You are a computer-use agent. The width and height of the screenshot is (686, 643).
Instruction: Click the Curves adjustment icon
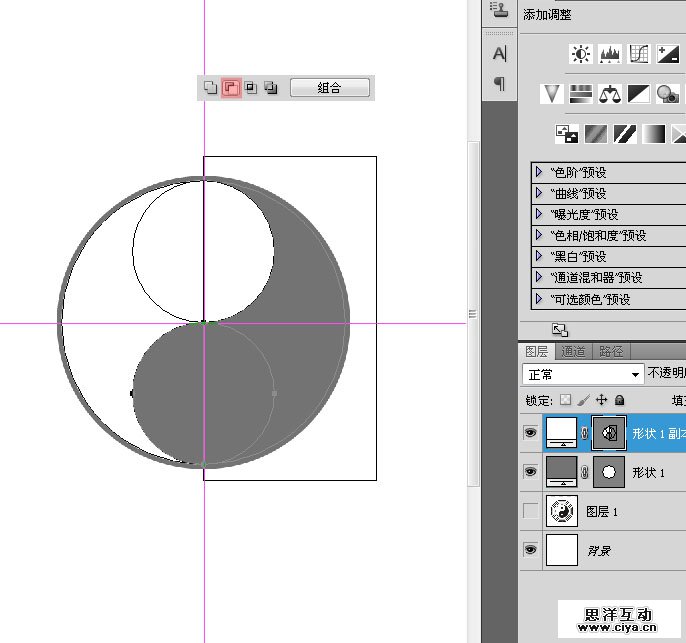(x=640, y=54)
